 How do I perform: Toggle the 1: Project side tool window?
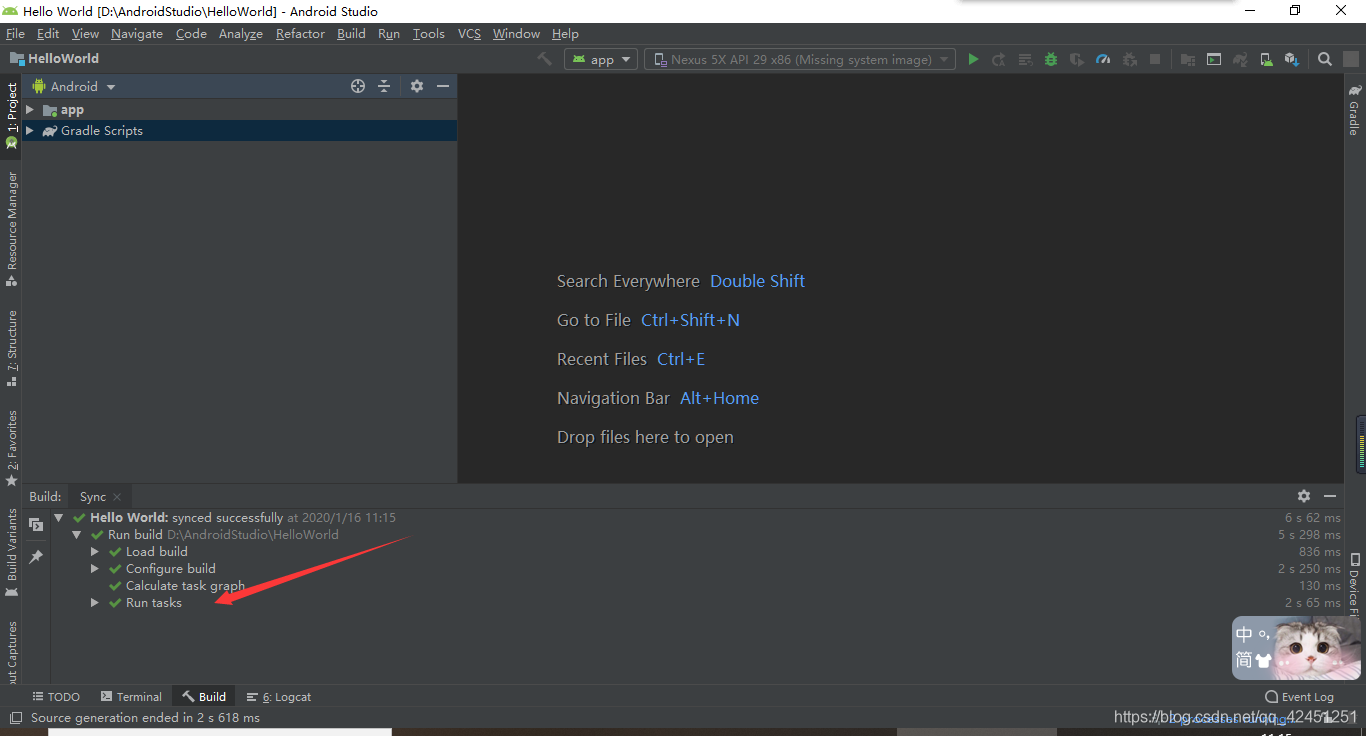(11, 114)
